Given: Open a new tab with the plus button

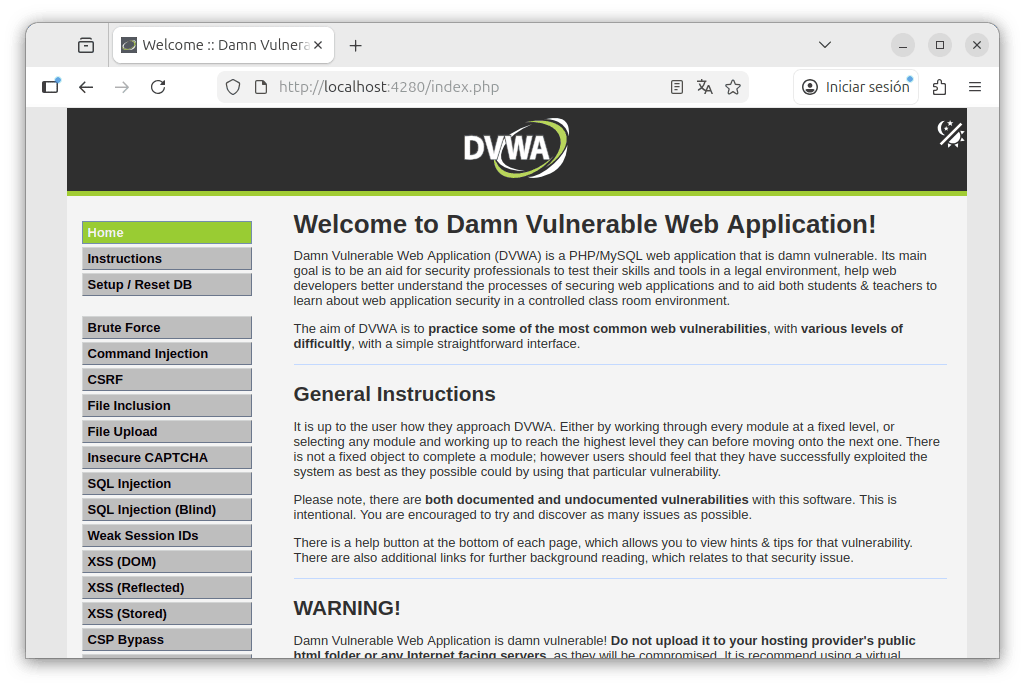Looking at the screenshot, I should click(356, 46).
